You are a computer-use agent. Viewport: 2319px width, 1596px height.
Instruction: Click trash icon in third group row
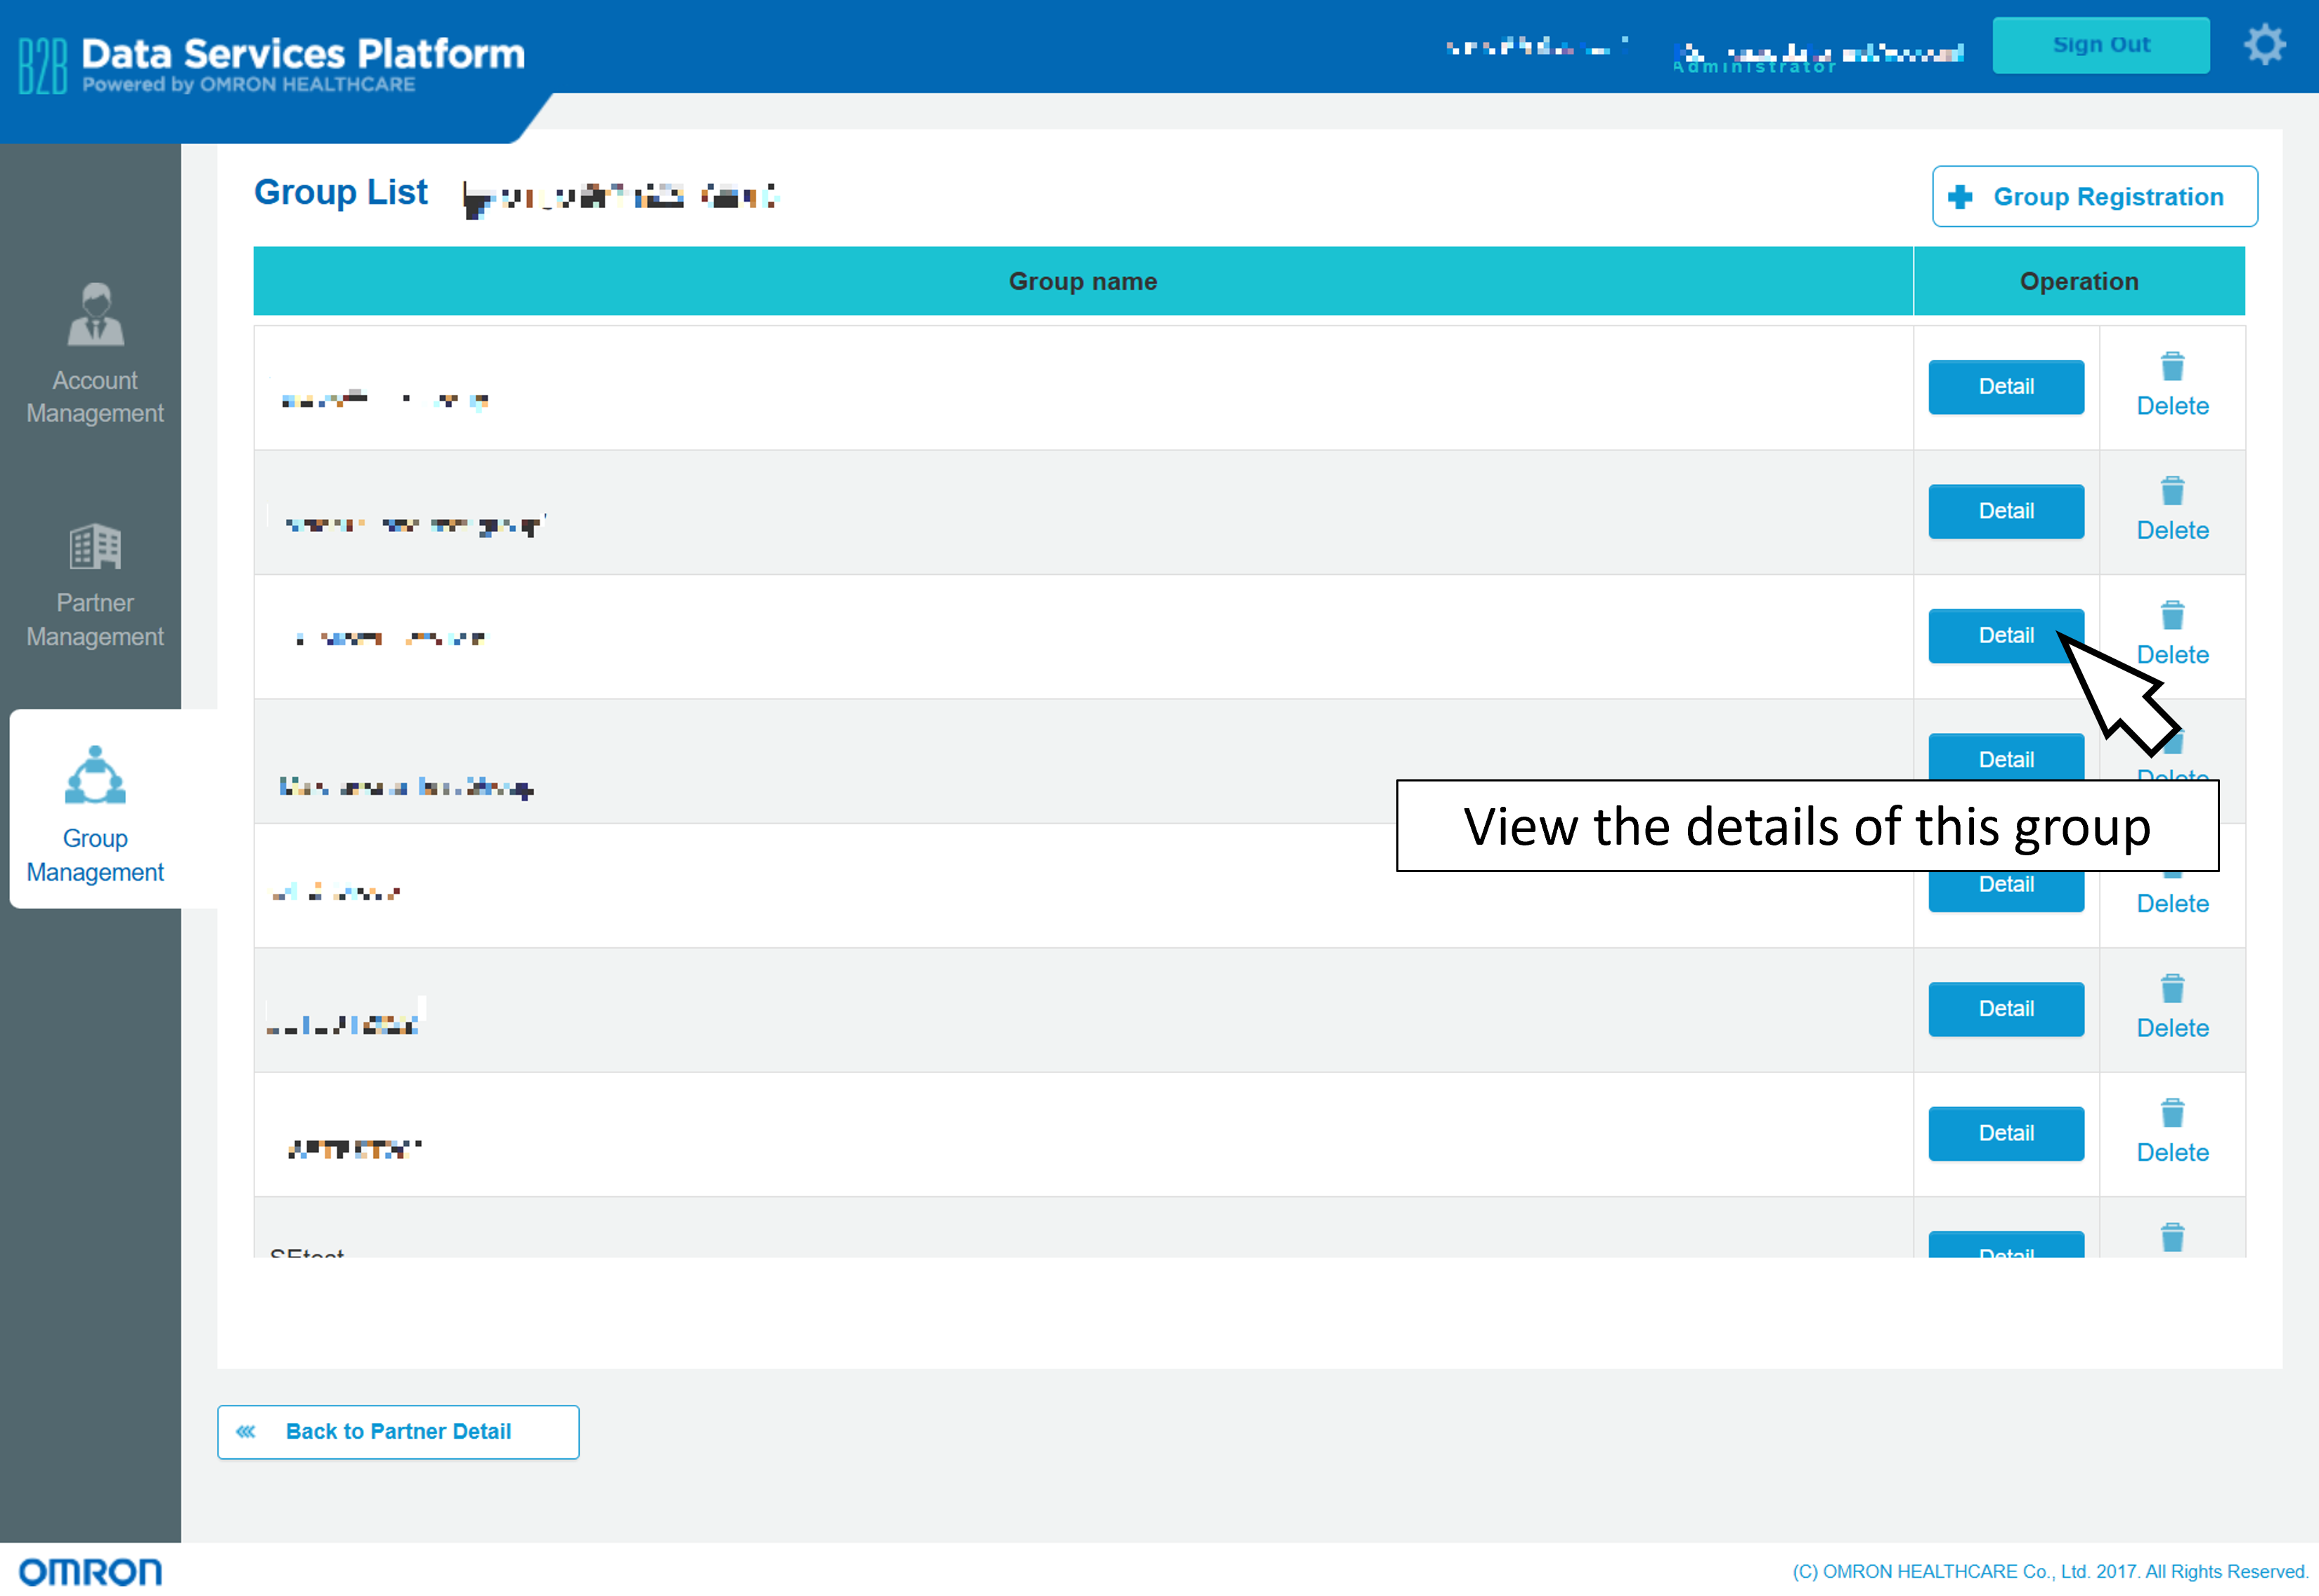2172,616
